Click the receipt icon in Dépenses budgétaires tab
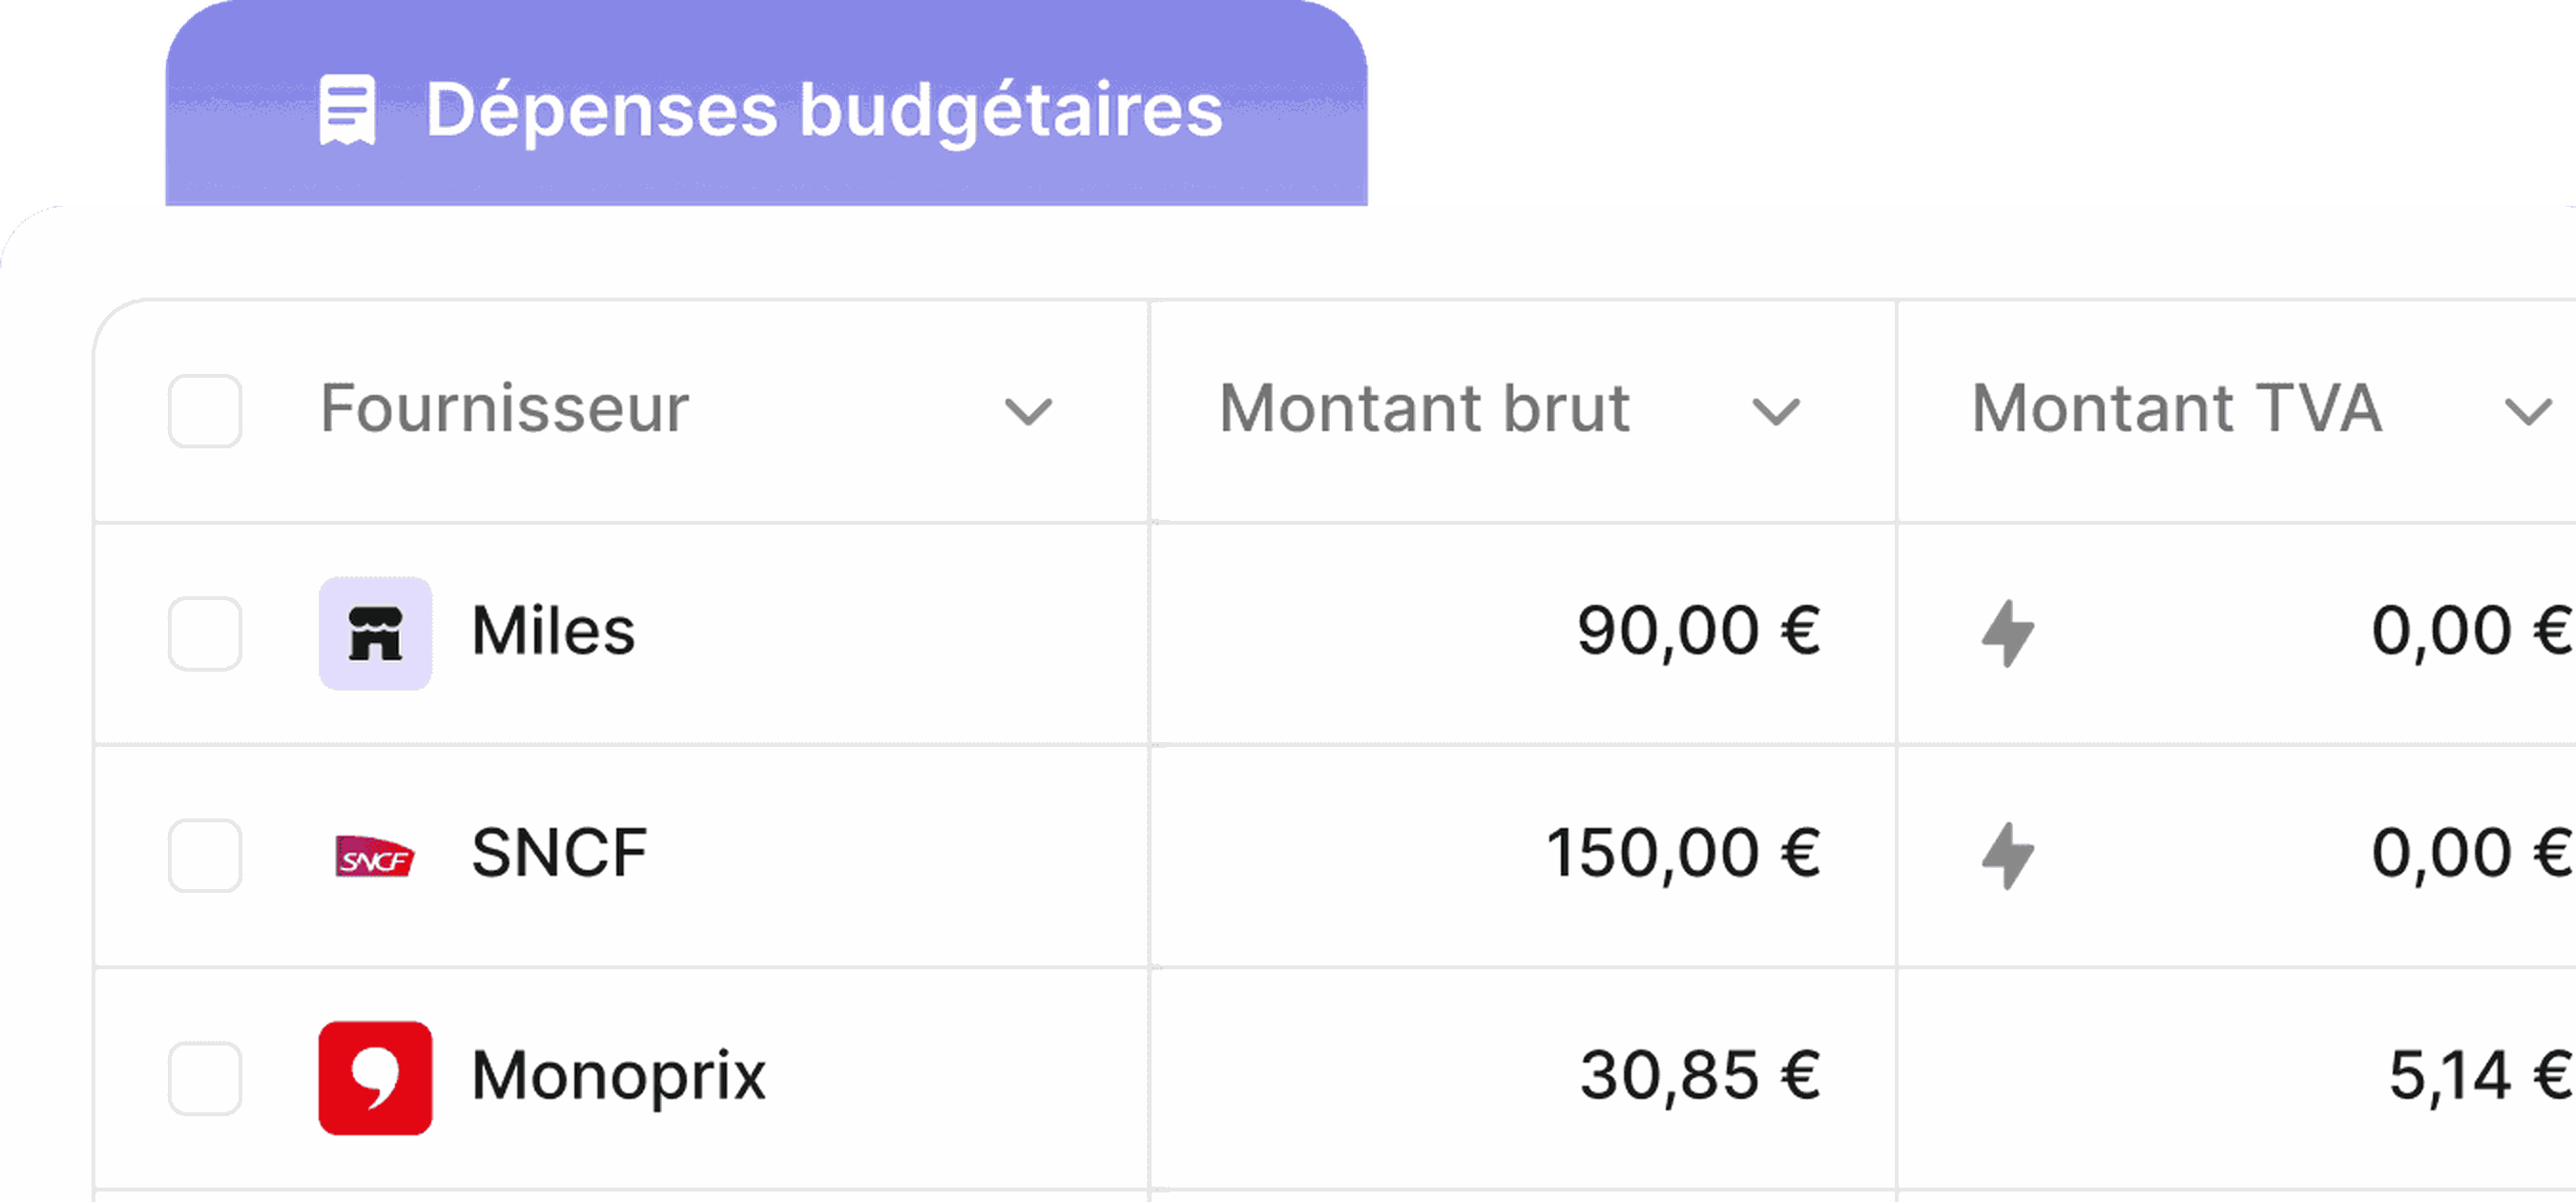2576x1202 pixels. click(347, 110)
